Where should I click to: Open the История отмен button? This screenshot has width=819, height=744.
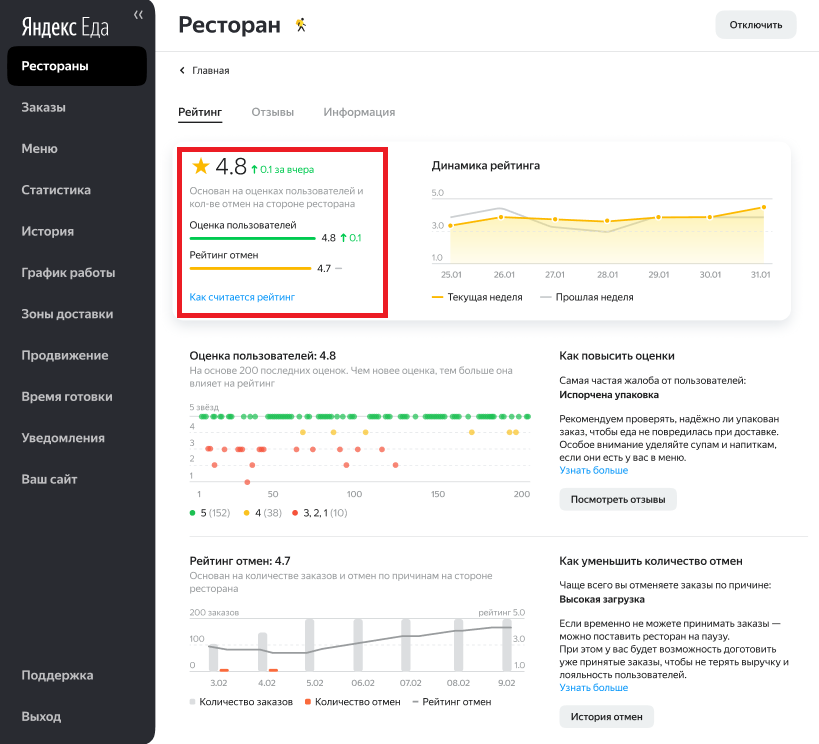pyautogui.click(x=606, y=716)
